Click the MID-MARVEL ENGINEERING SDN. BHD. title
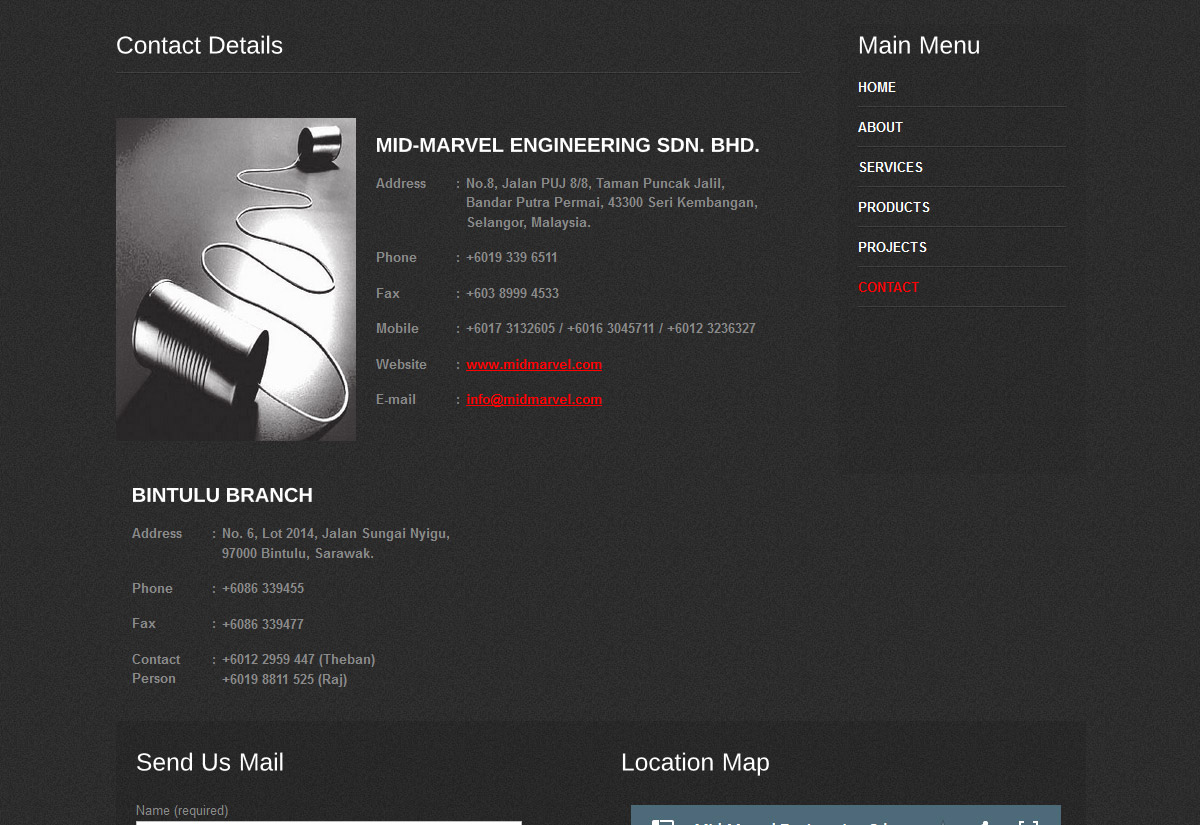This screenshot has height=825, width=1200. tap(567, 146)
